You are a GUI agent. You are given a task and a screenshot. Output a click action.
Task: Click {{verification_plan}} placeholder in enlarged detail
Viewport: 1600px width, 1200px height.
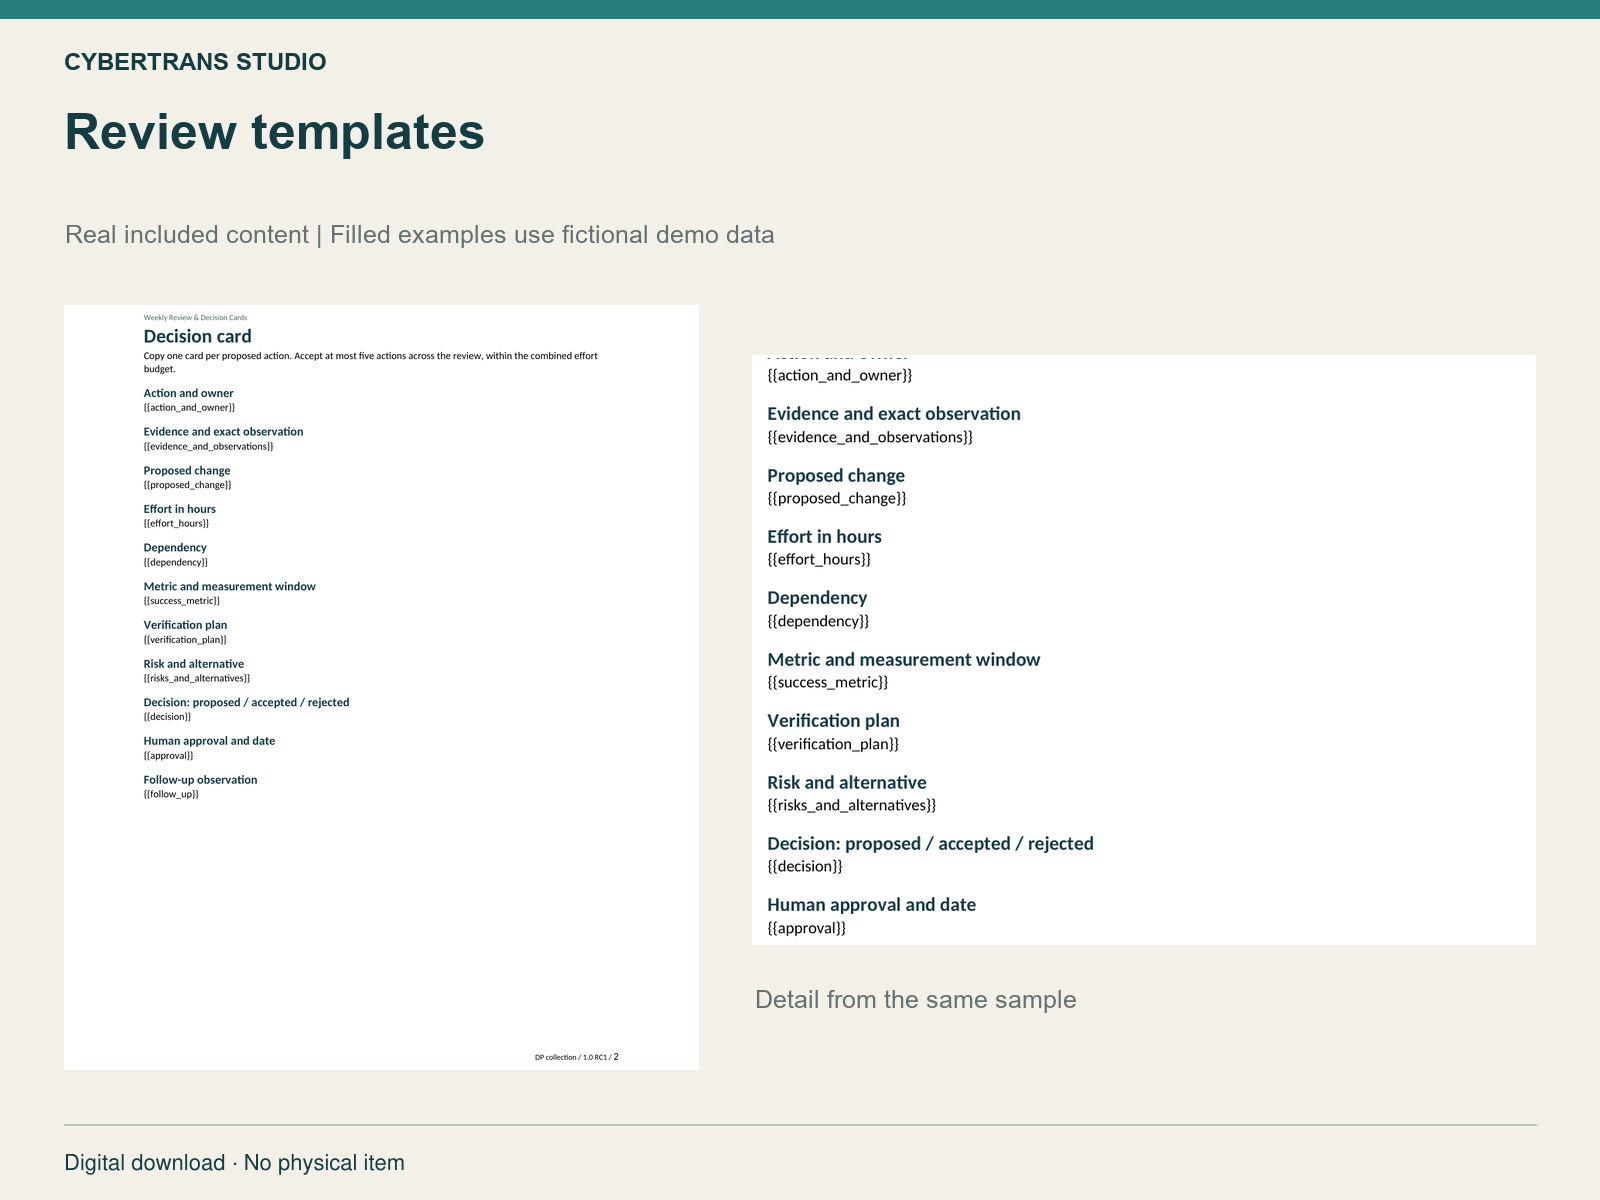[833, 744]
